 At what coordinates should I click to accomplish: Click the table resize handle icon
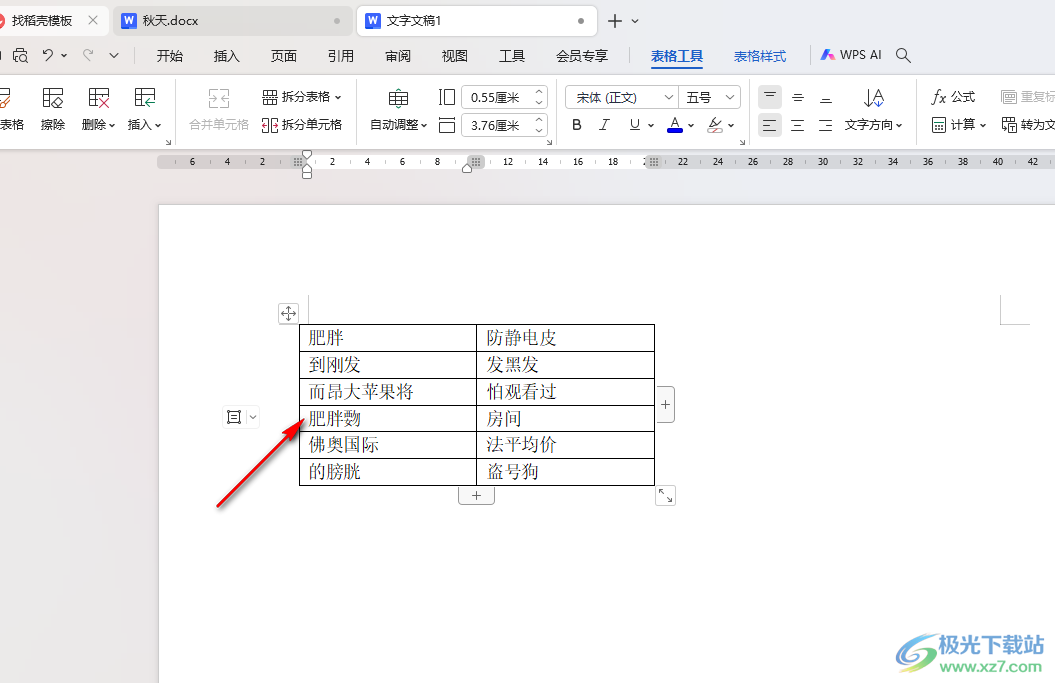click(x=665, y=496)
